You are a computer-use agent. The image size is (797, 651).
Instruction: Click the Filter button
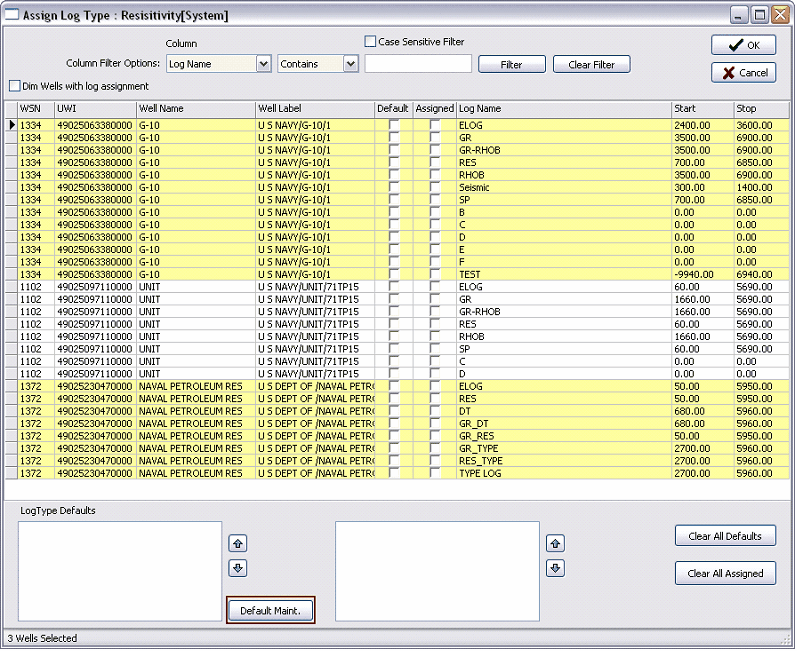[x=511, y=64]
